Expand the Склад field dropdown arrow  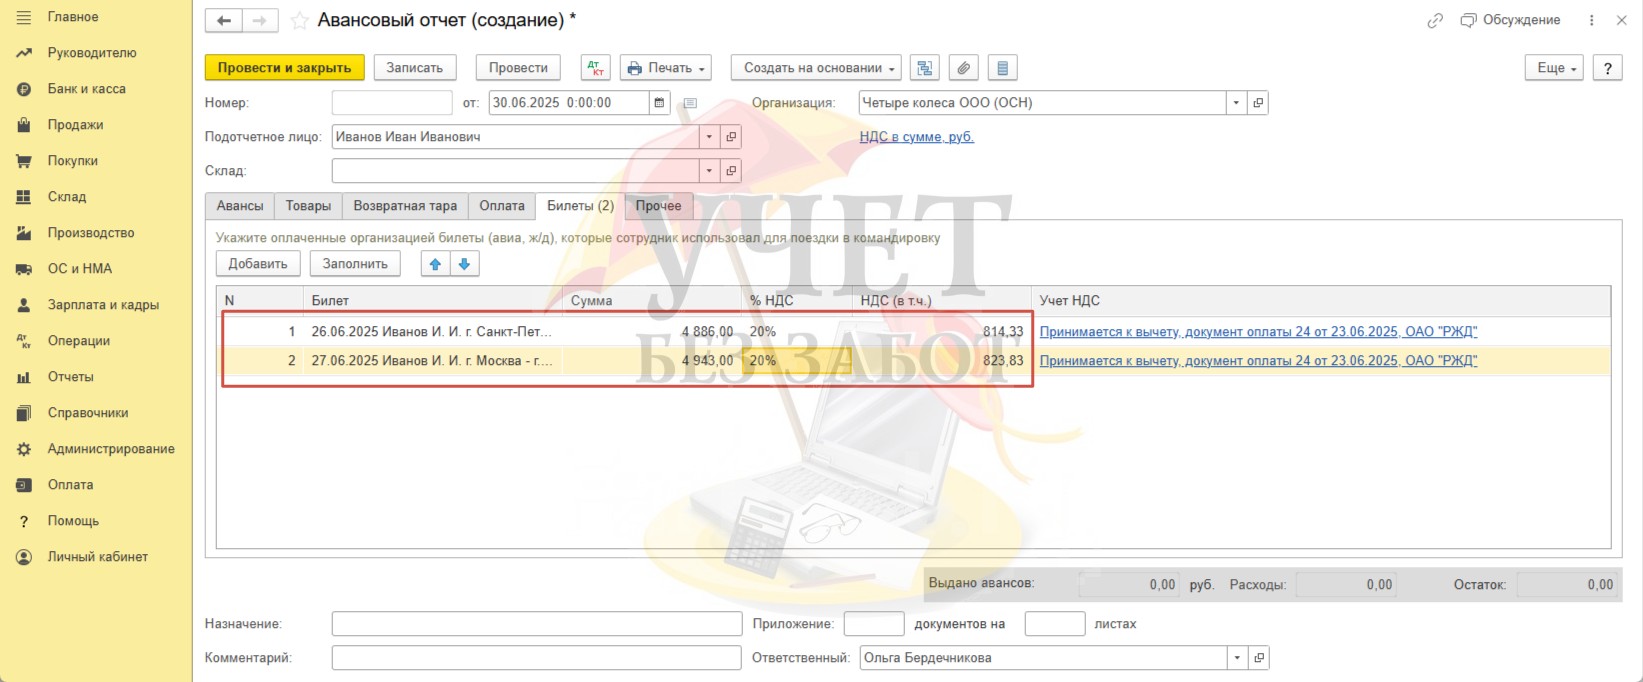710,171
